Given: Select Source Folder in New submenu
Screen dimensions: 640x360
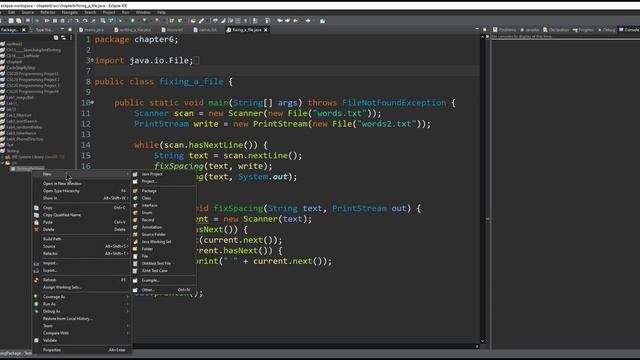Looking at the screenshot, I should point(164,234).
